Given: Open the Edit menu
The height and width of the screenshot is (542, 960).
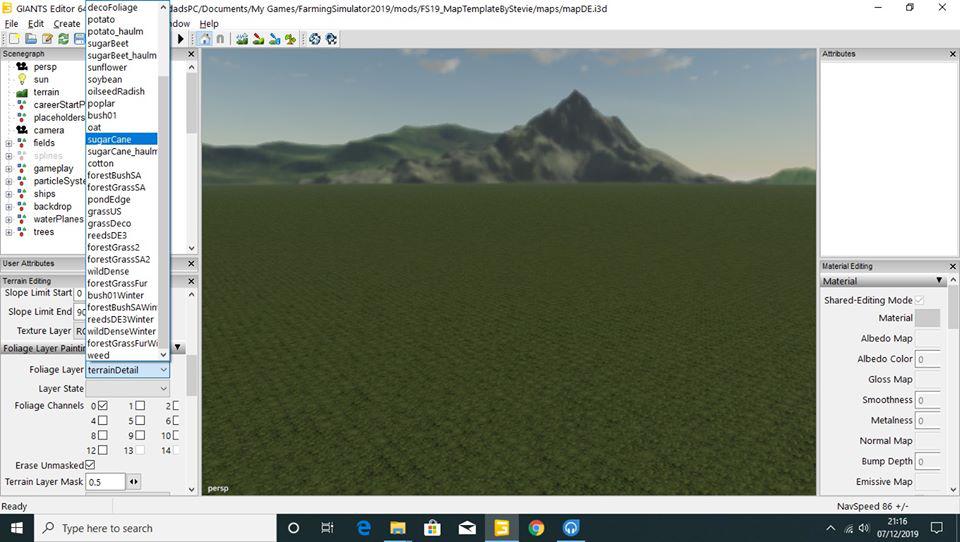Looking at the screenshot, I should (x=36, y=23).
